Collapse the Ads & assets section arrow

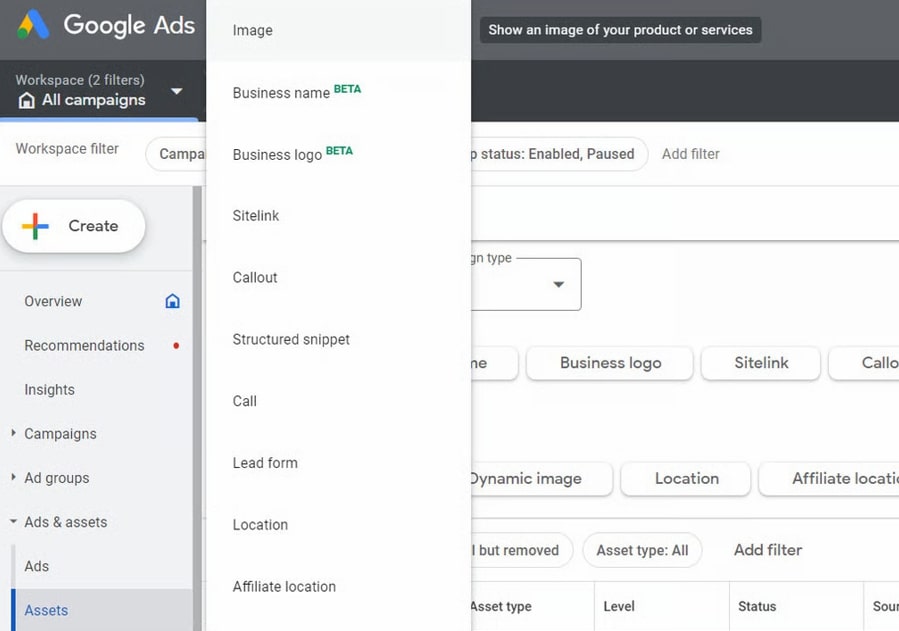(x=13, y=522)
